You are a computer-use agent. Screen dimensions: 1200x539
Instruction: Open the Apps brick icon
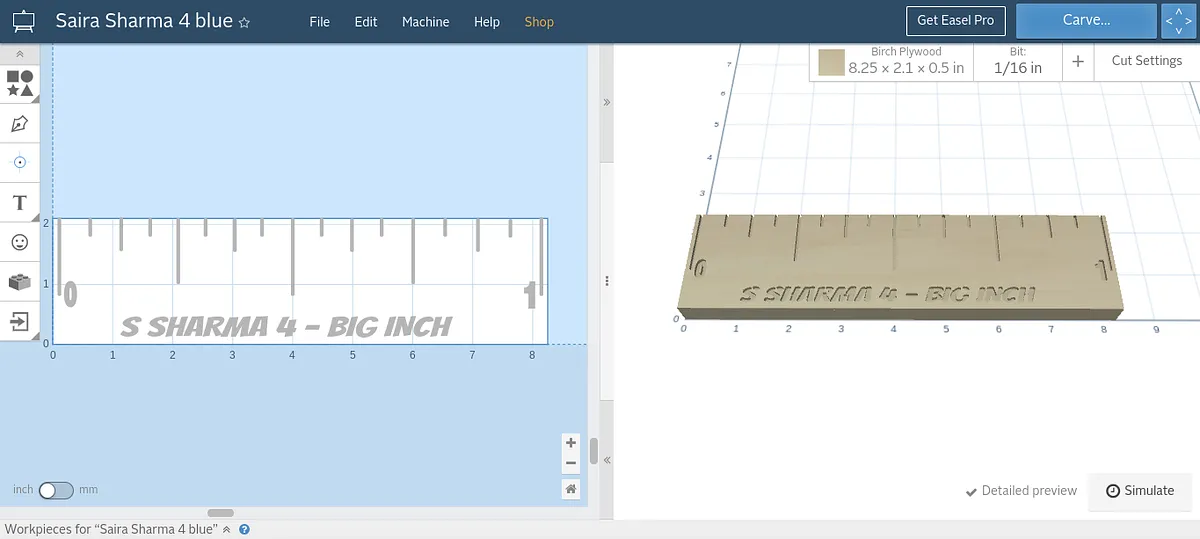19,282
